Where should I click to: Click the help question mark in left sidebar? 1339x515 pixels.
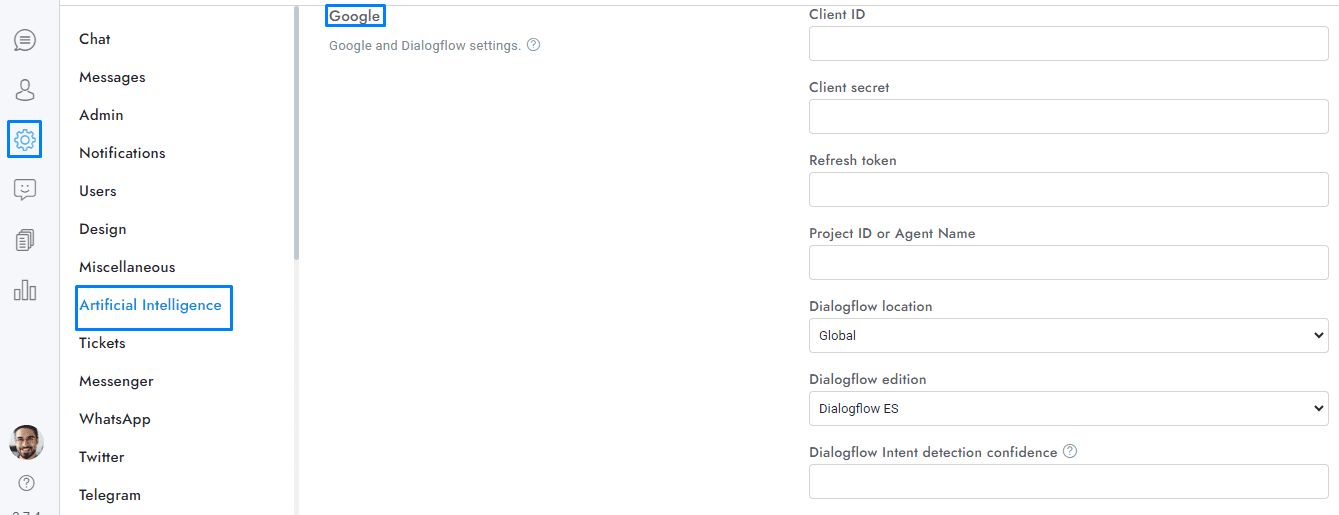tap(26, 483)
